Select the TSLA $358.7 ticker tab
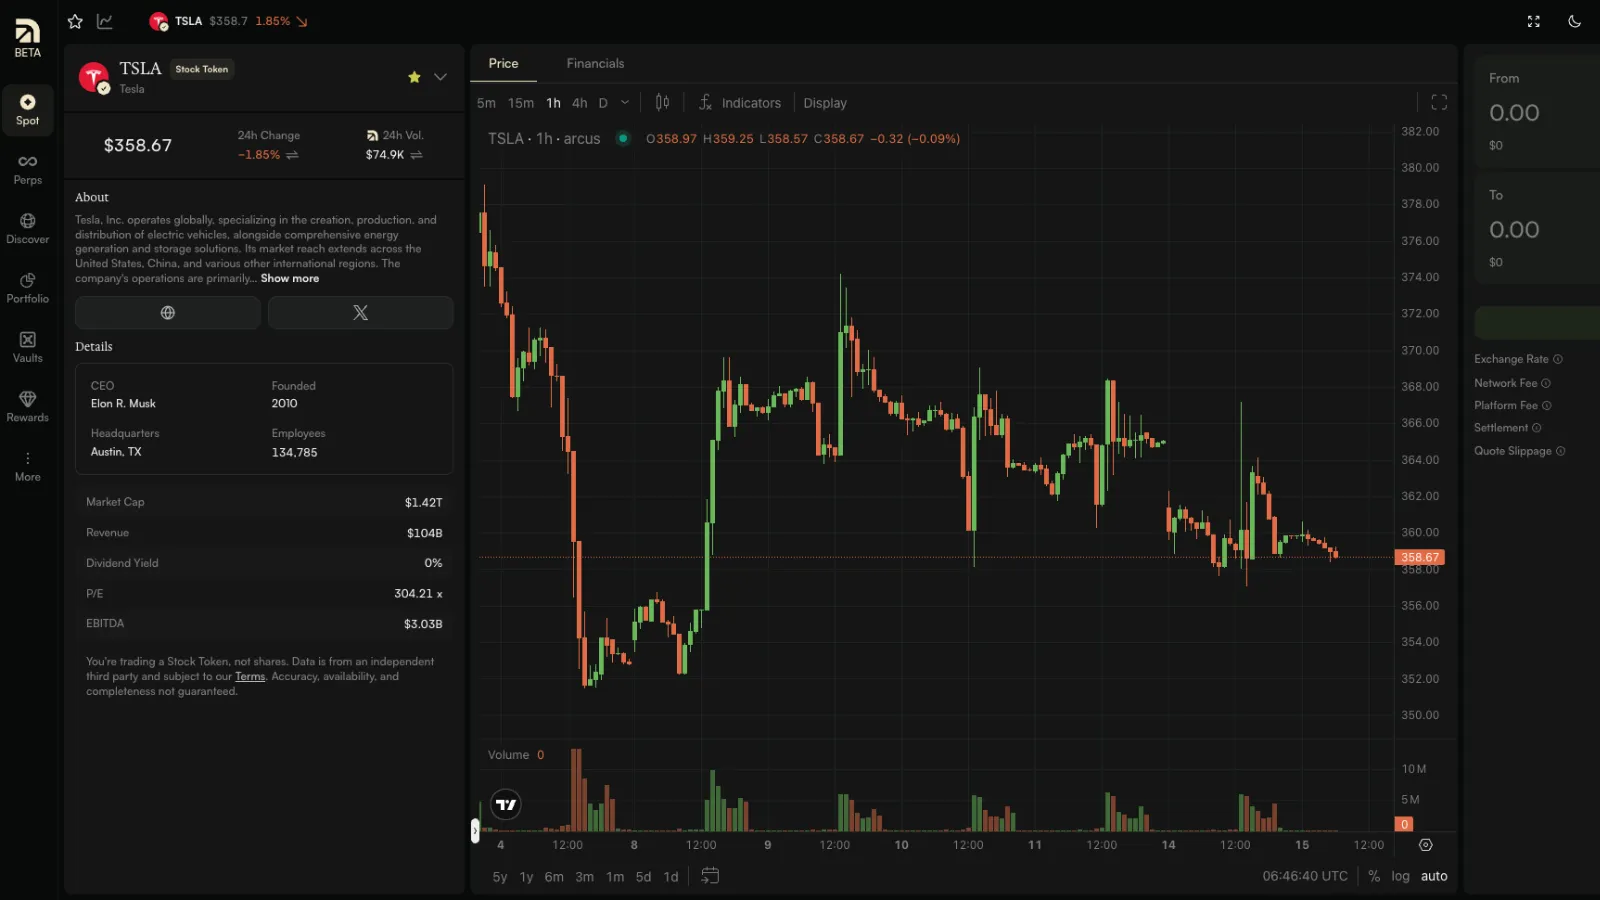The height and width of the screenshot is (900, 1600). [228, 21]
